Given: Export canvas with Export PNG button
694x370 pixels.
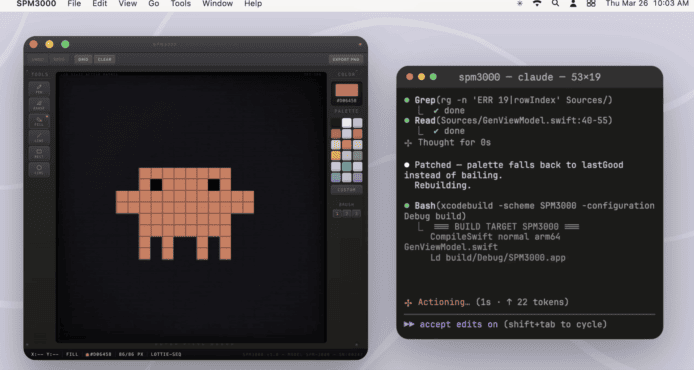Looking at the screenshot, I should pyautogui.click(x=346, y=59).
